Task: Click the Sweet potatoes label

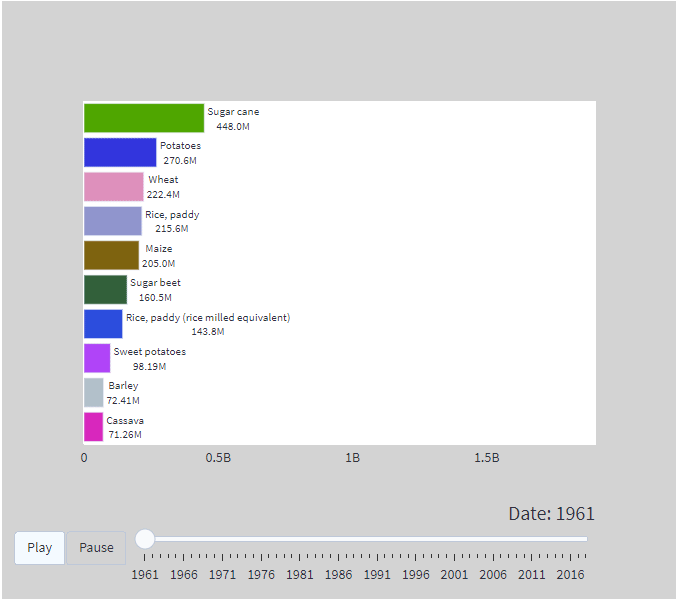Action: 150,352
